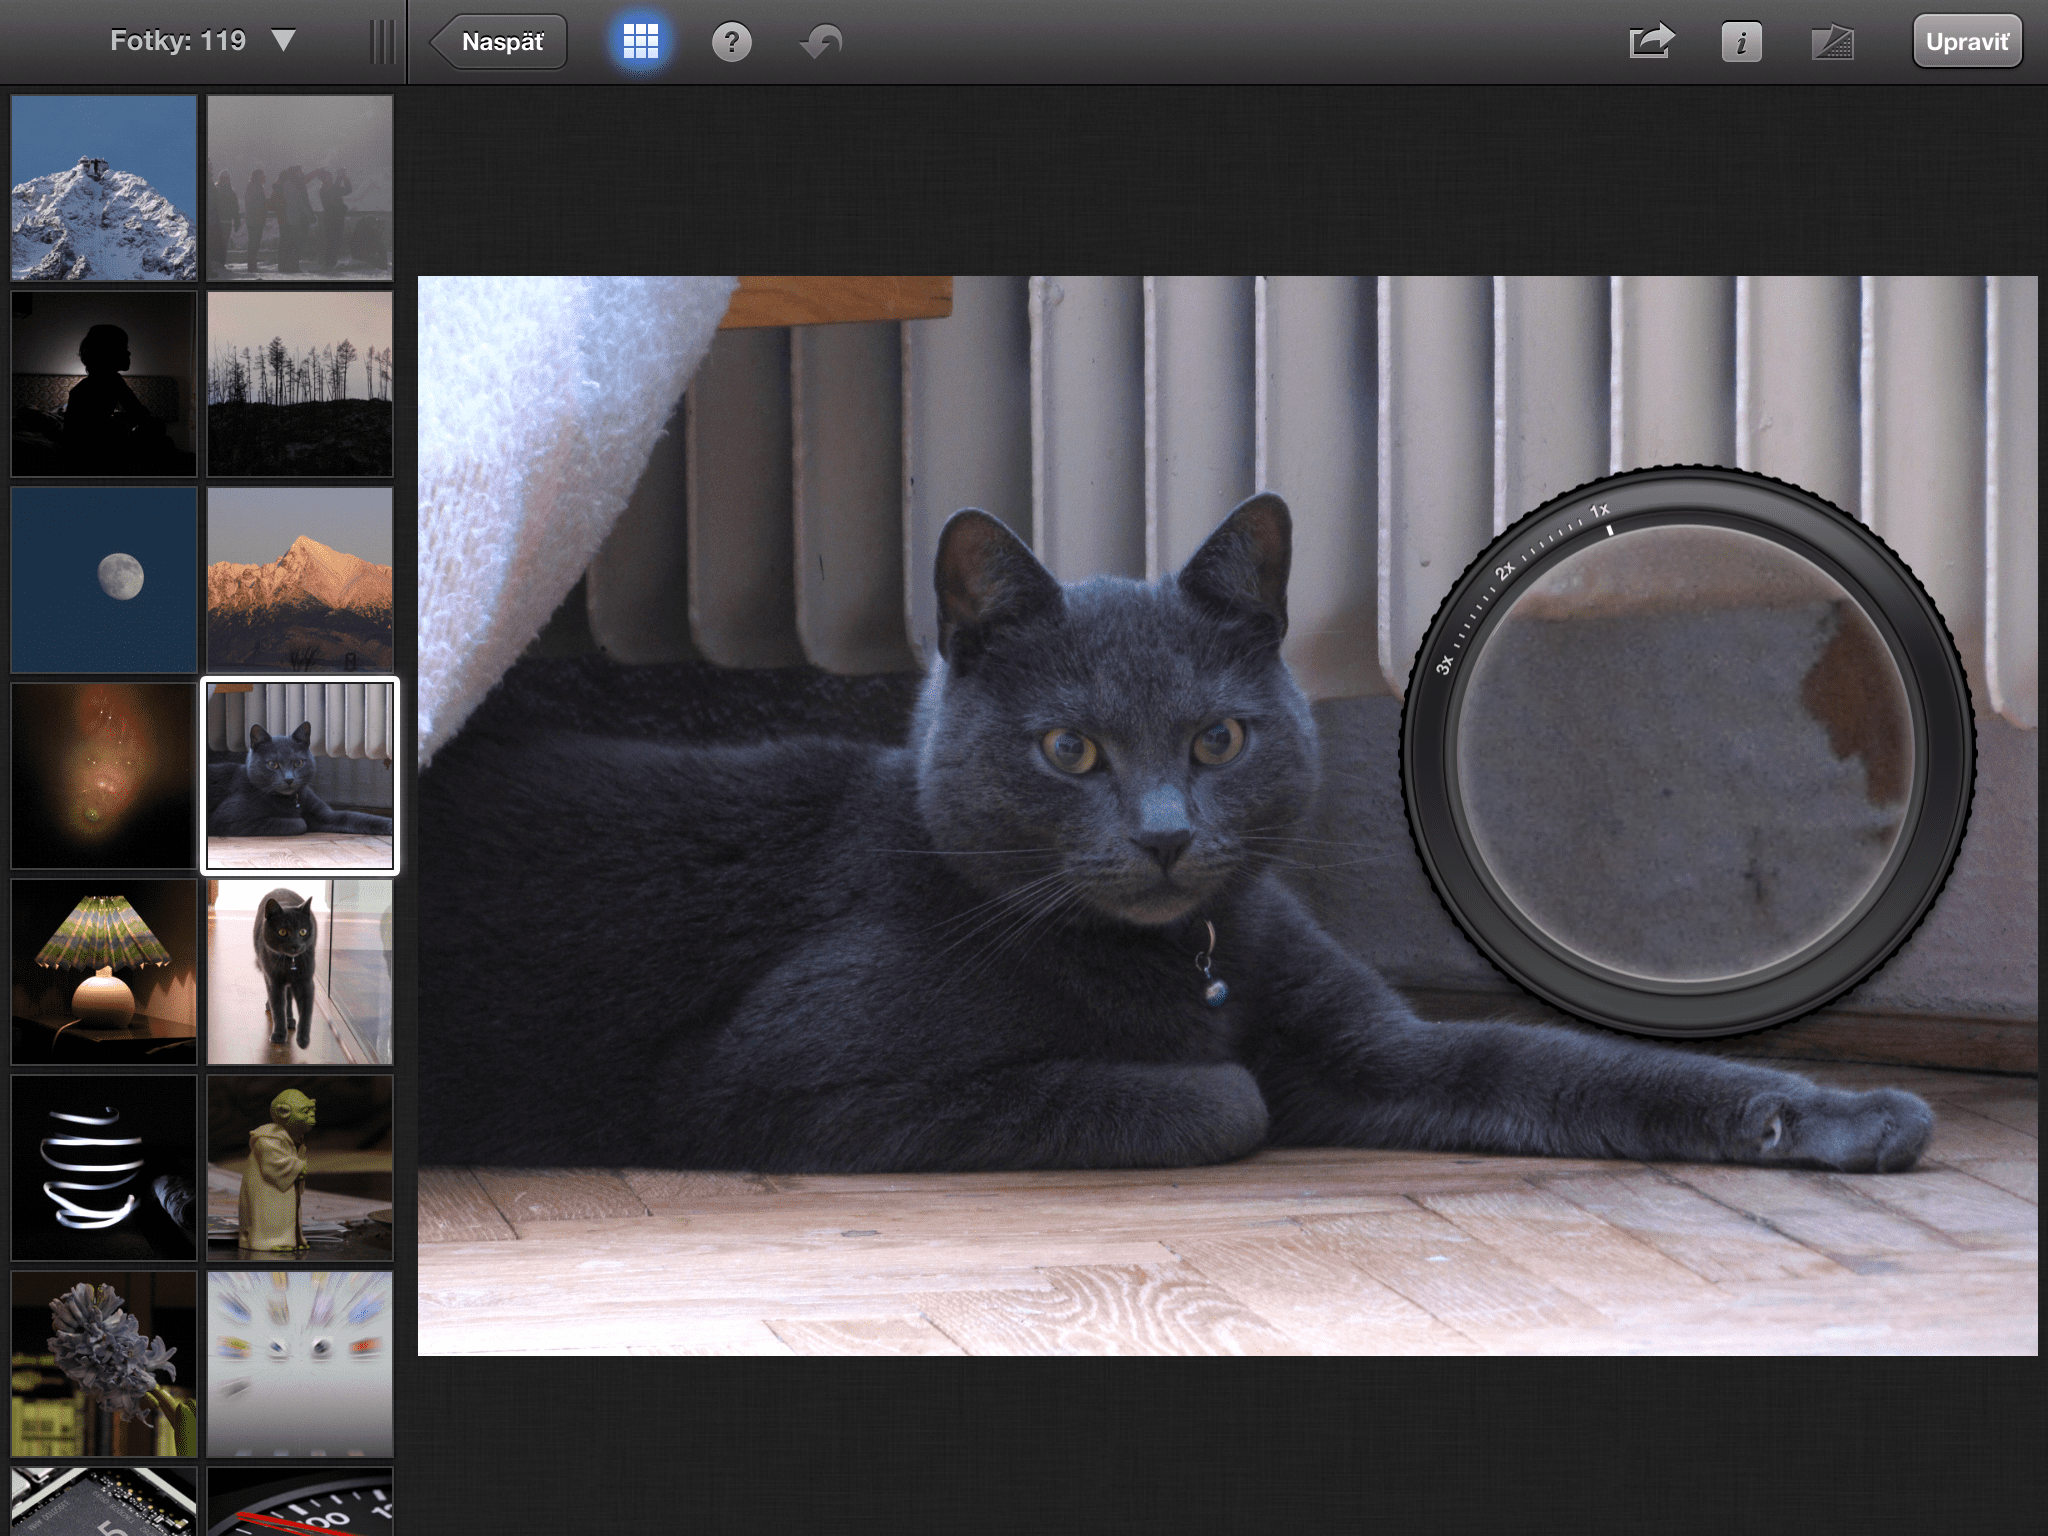Select the hyacinth flower thumbnail
This screenshot has width=2048, height=1536.
(x=104, y=1364)
